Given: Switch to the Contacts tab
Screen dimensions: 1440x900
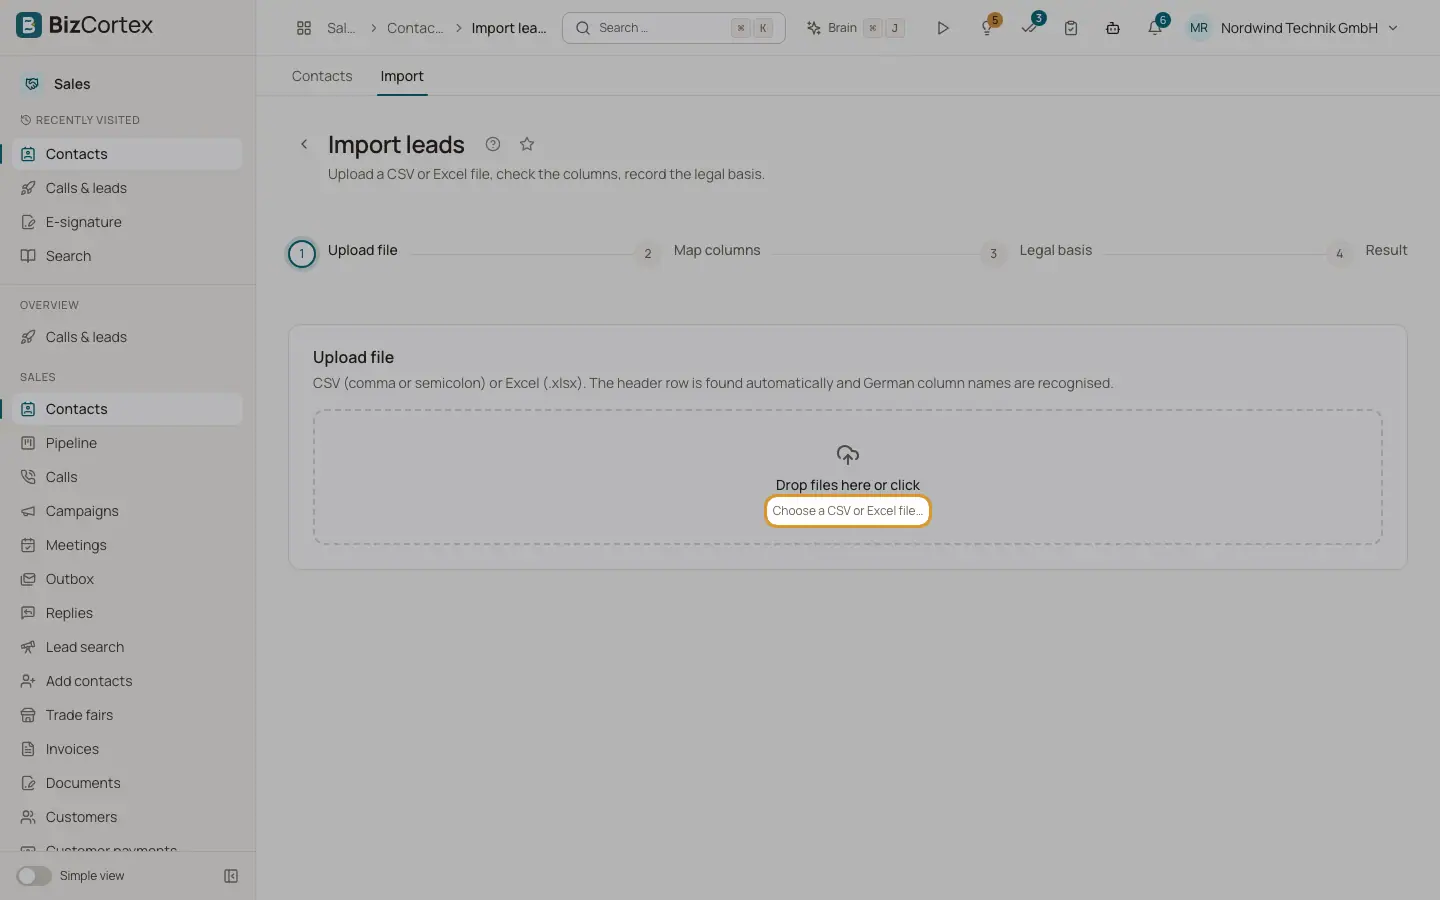Looking at the screenshot, I should point(322,76).
